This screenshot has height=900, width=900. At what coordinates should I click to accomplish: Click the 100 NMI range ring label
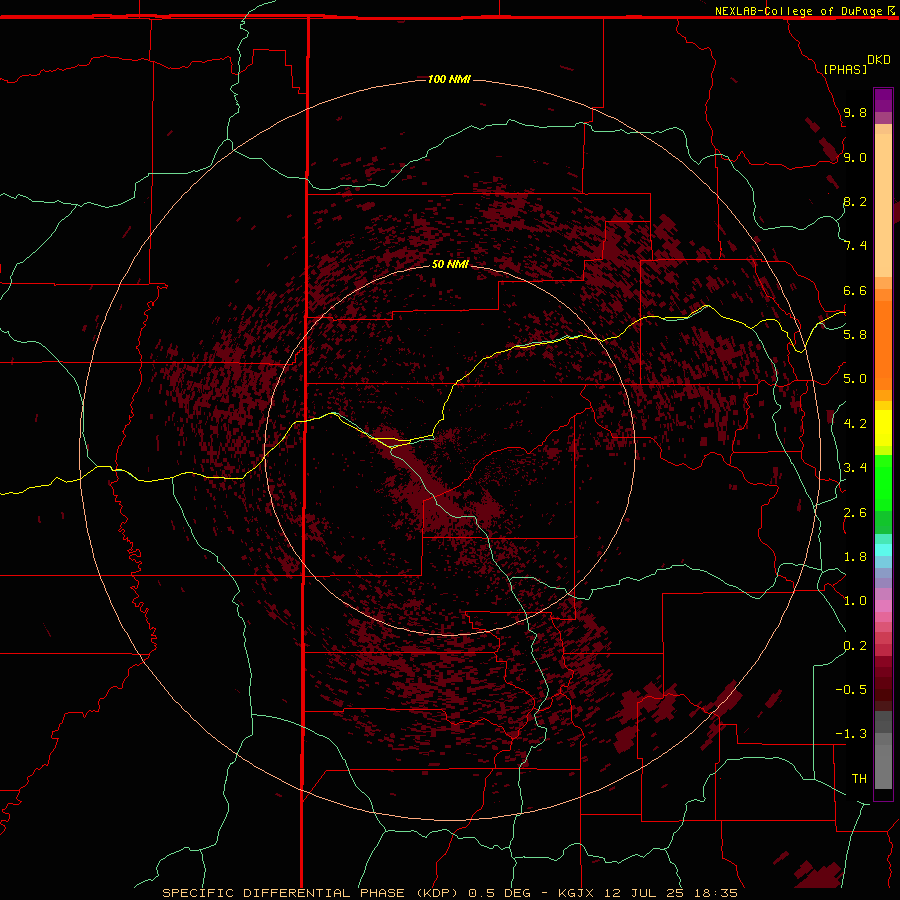click(449, 79)
